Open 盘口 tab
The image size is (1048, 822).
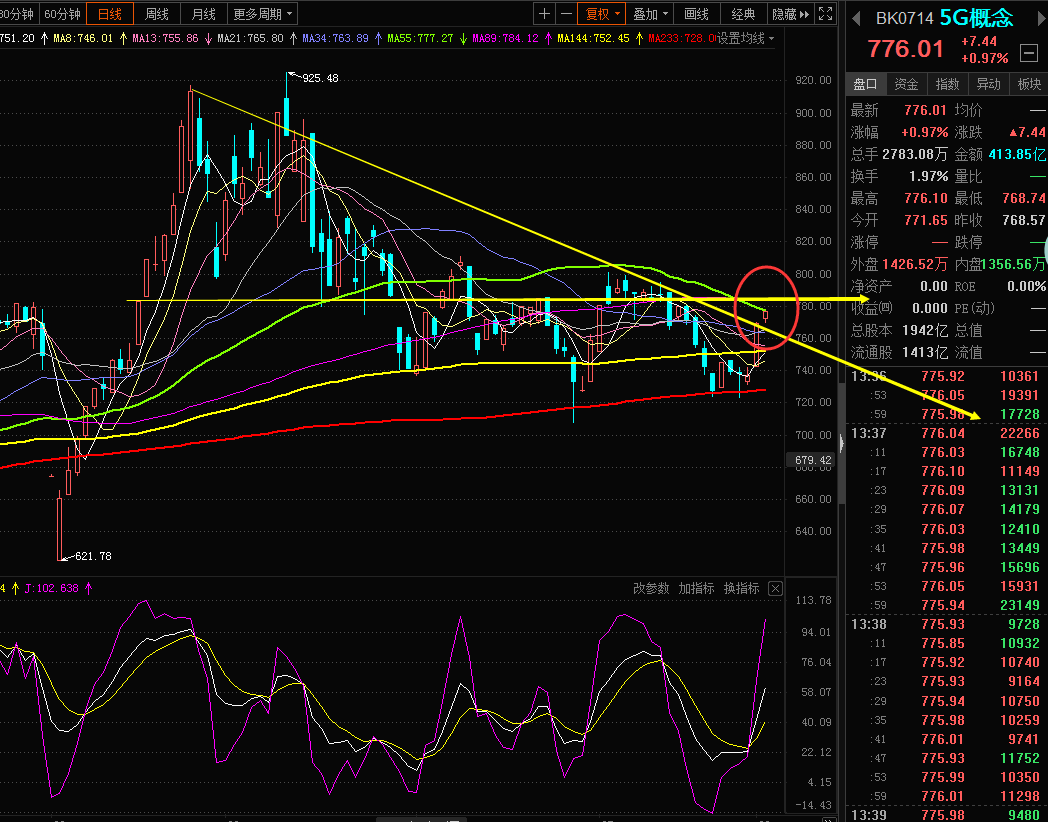[x=866, y=84]
